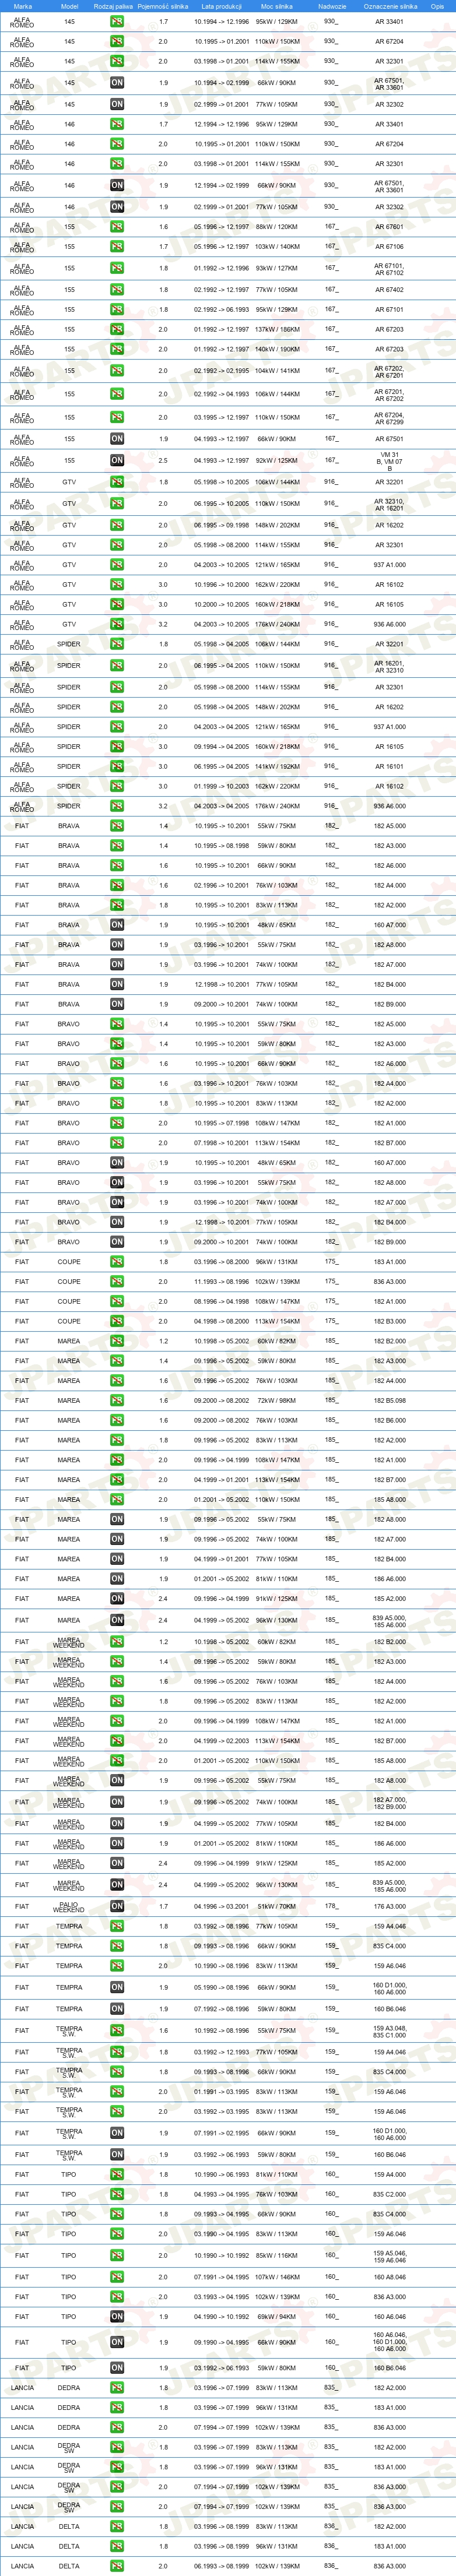Click diesel ON icon in Alfa Romeo 145 66kW row
Screen dimensions: 456x2576
tap(117, 83)
